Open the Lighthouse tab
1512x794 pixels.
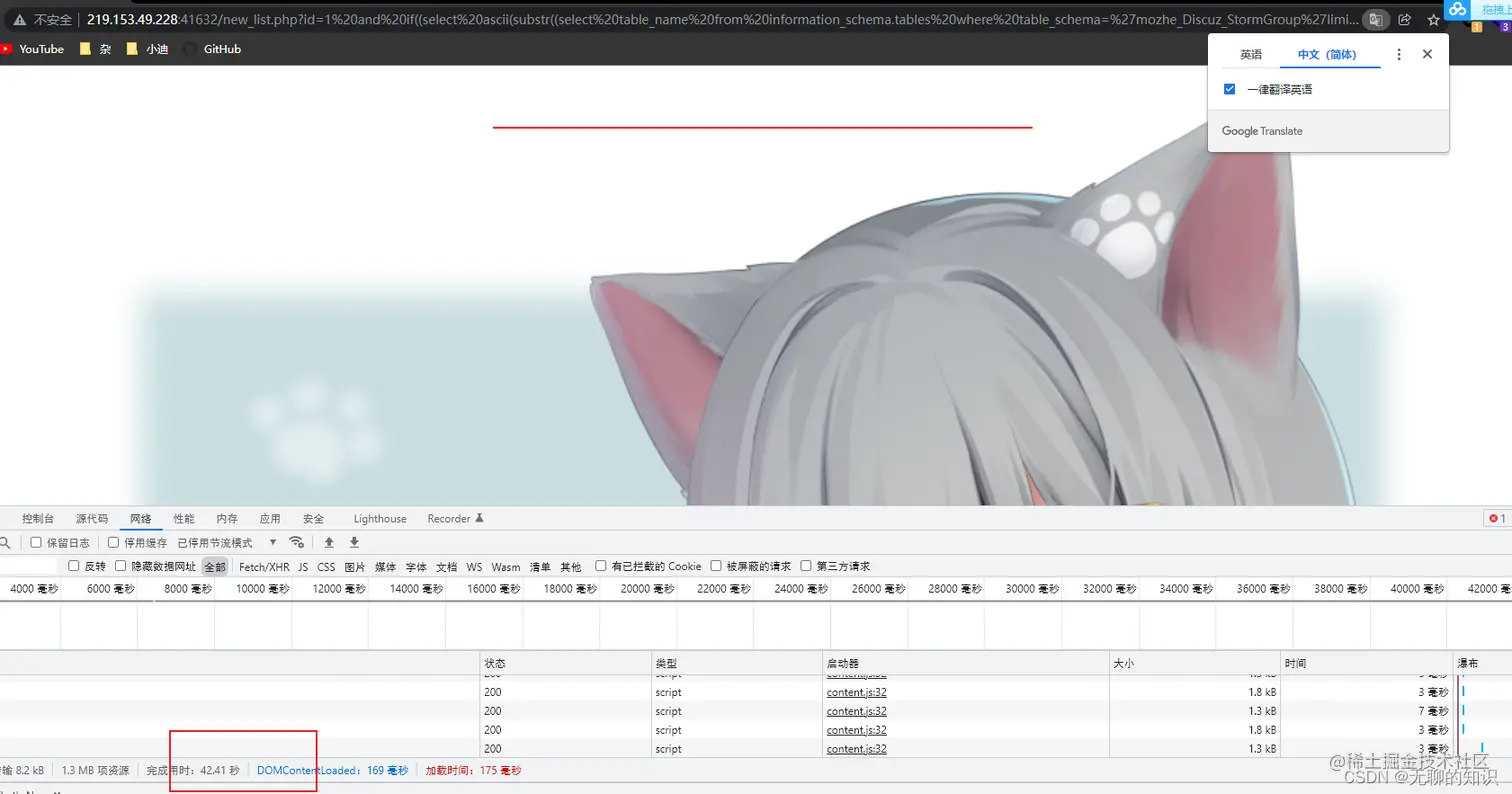pyautogui.click(x=380, y=518)
